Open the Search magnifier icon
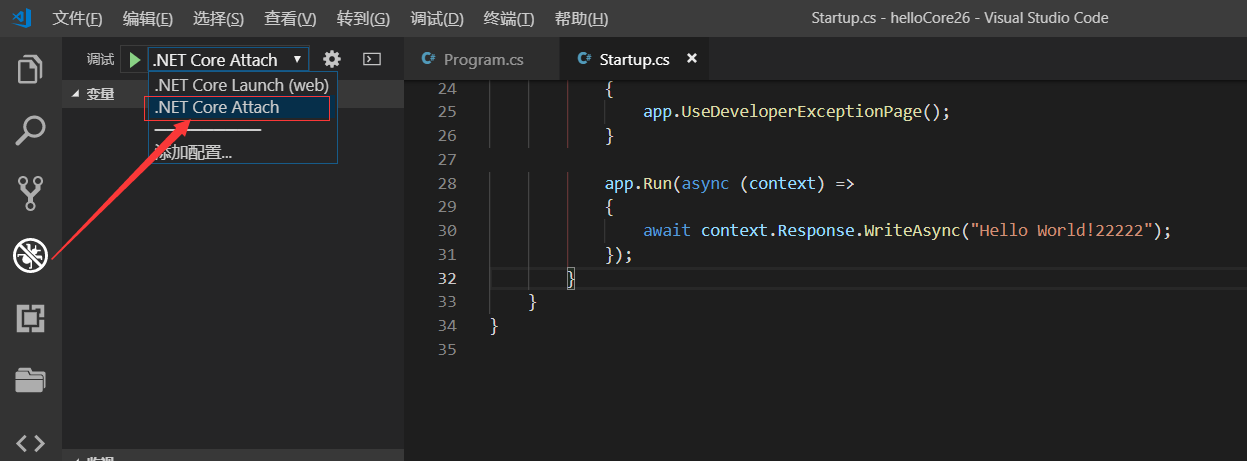 click(x=30, y=130)
